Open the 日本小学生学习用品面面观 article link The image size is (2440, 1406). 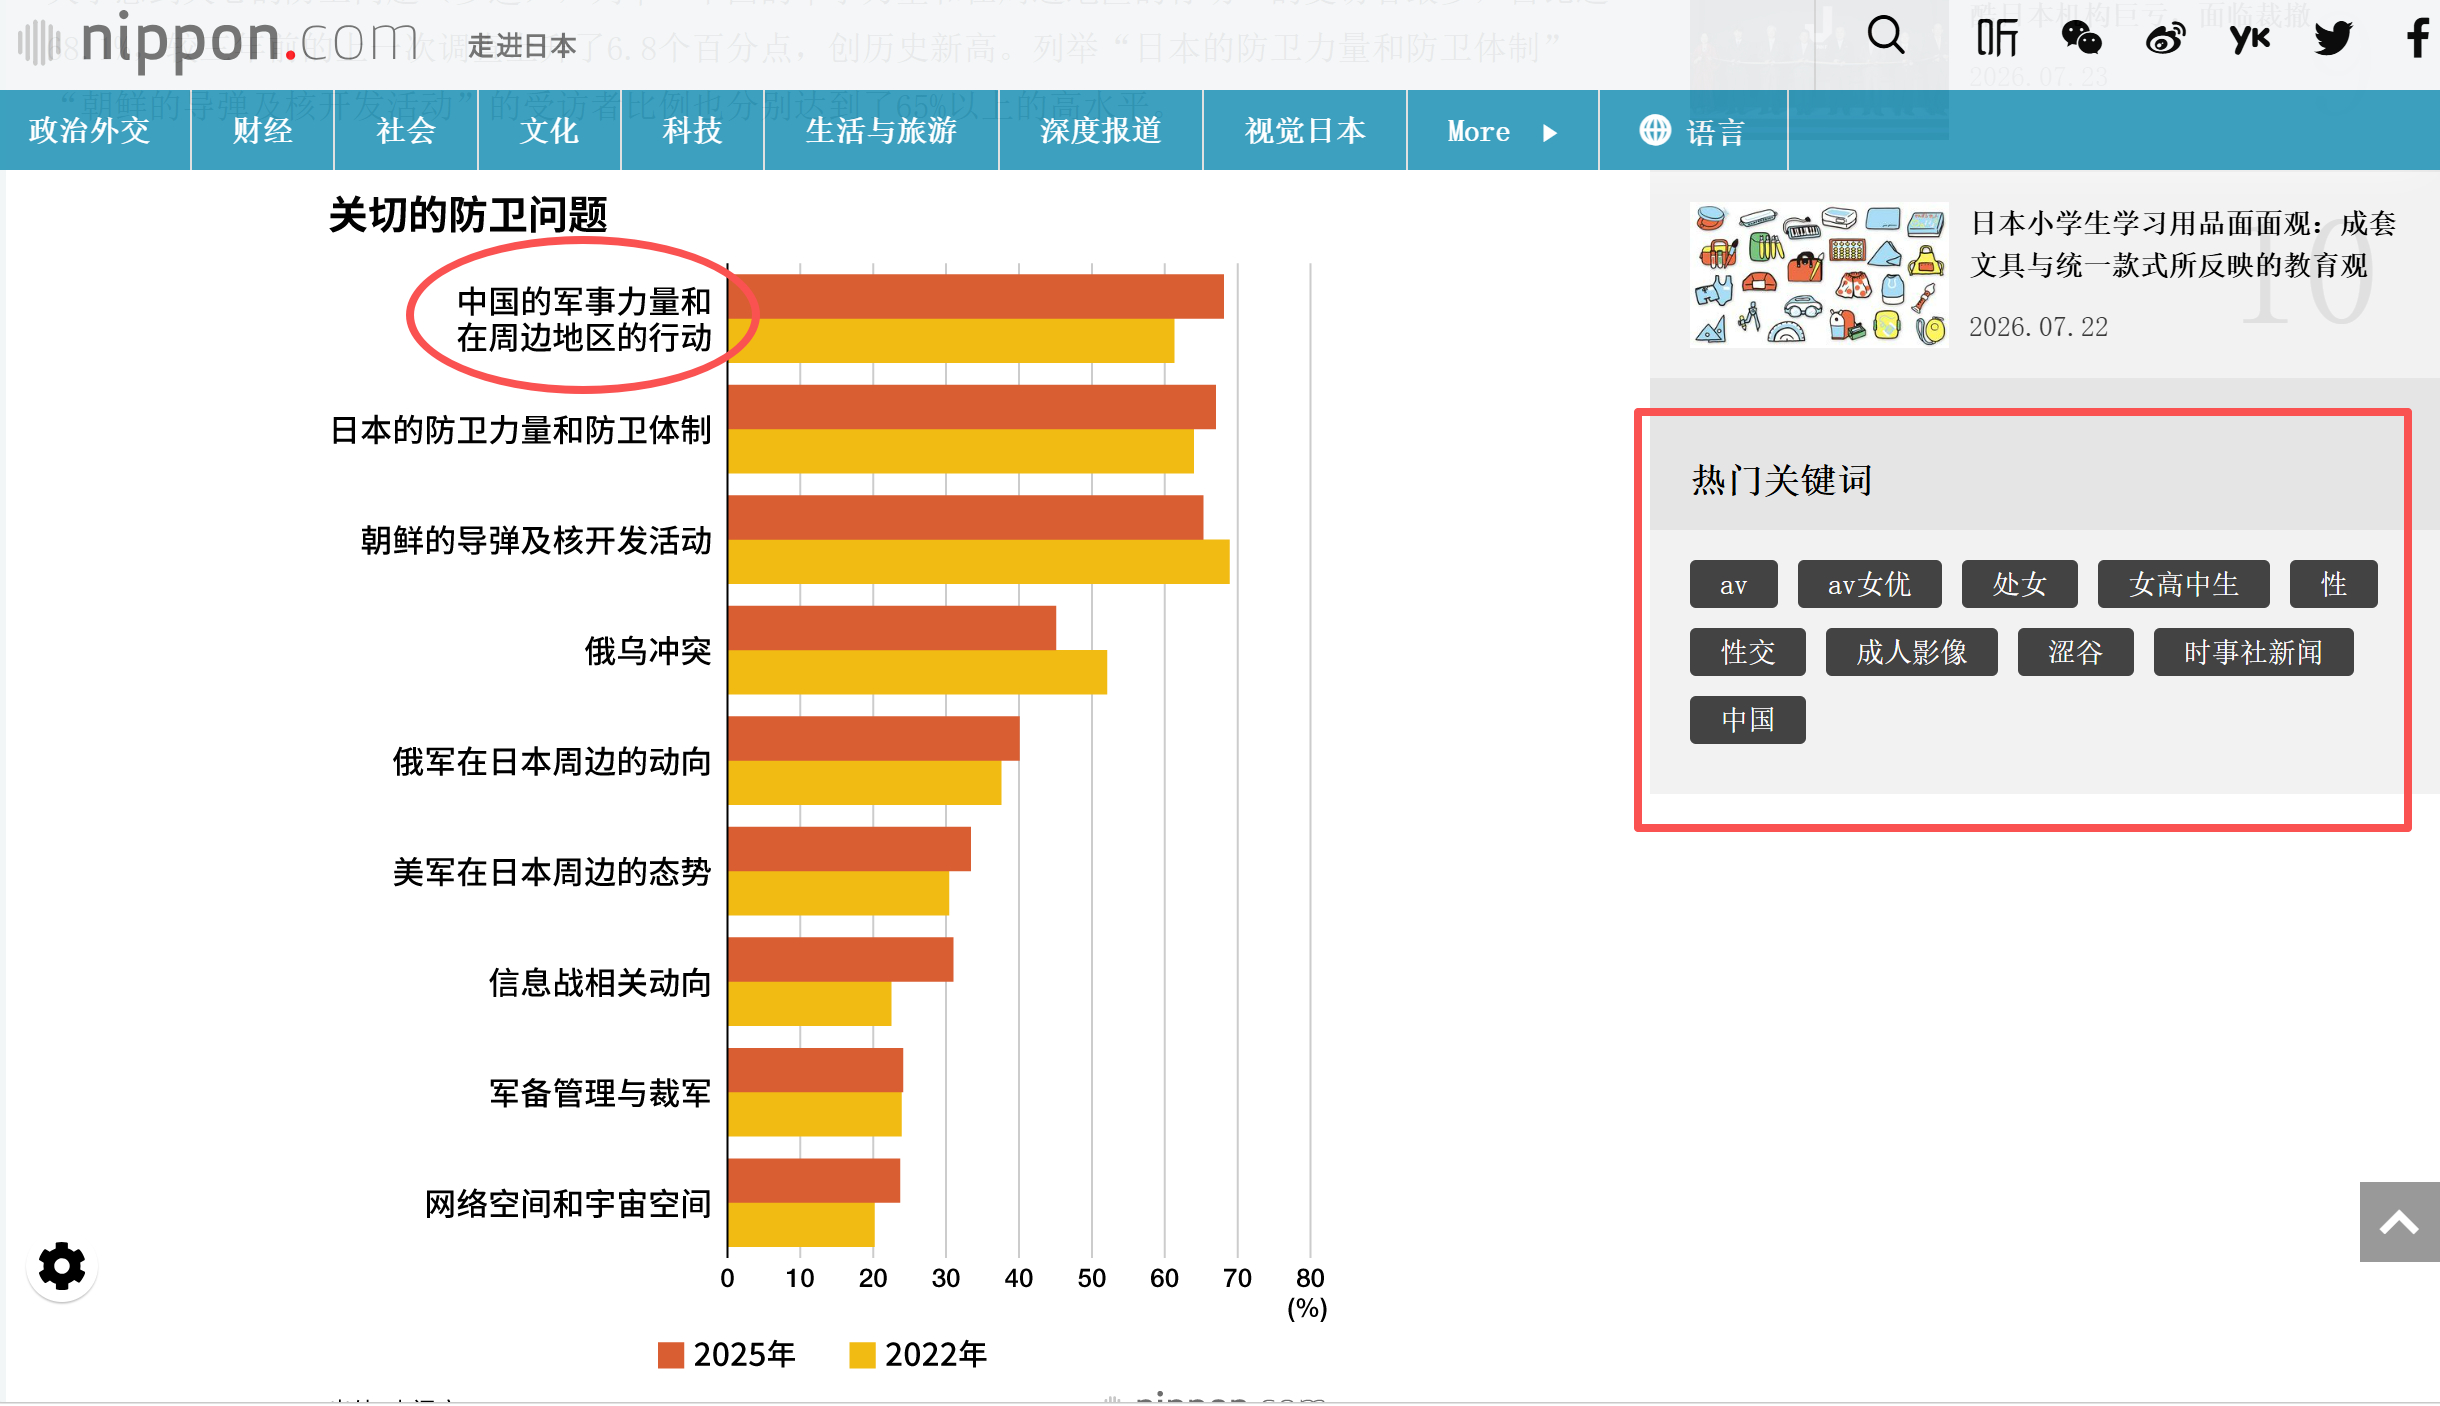click(2183, 244)
